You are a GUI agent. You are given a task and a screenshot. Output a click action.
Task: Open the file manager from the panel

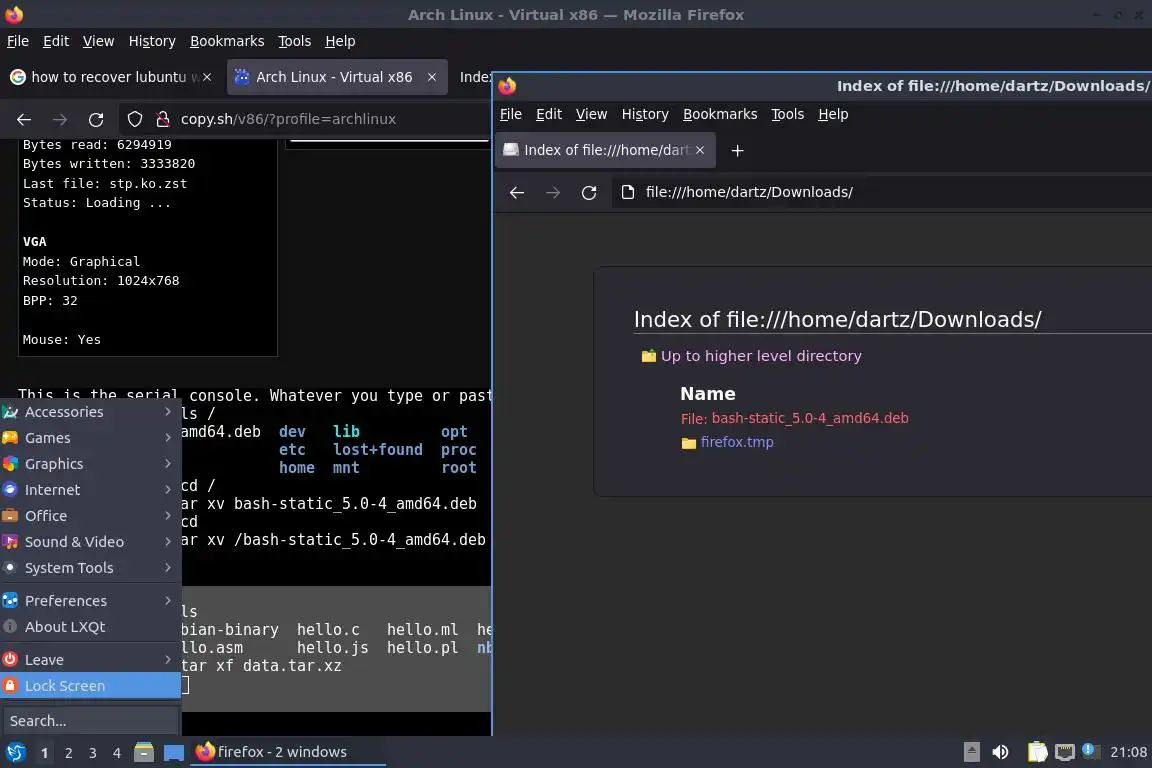pos(144,752)
